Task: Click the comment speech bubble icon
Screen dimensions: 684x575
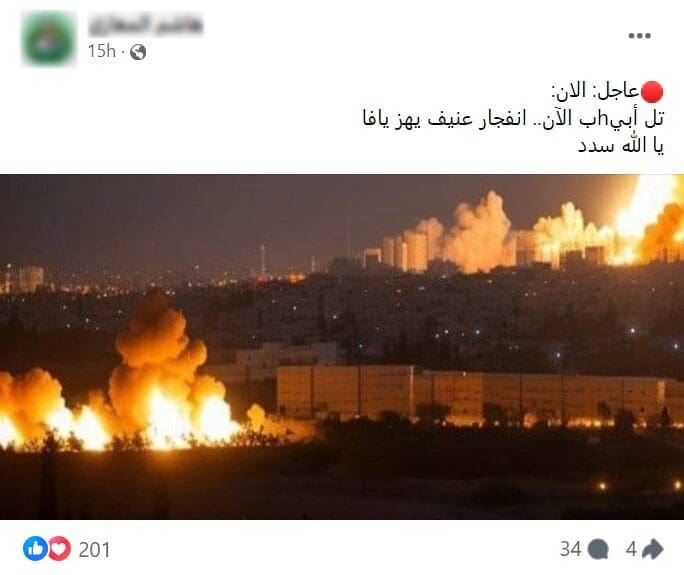Action: [598, 549]
